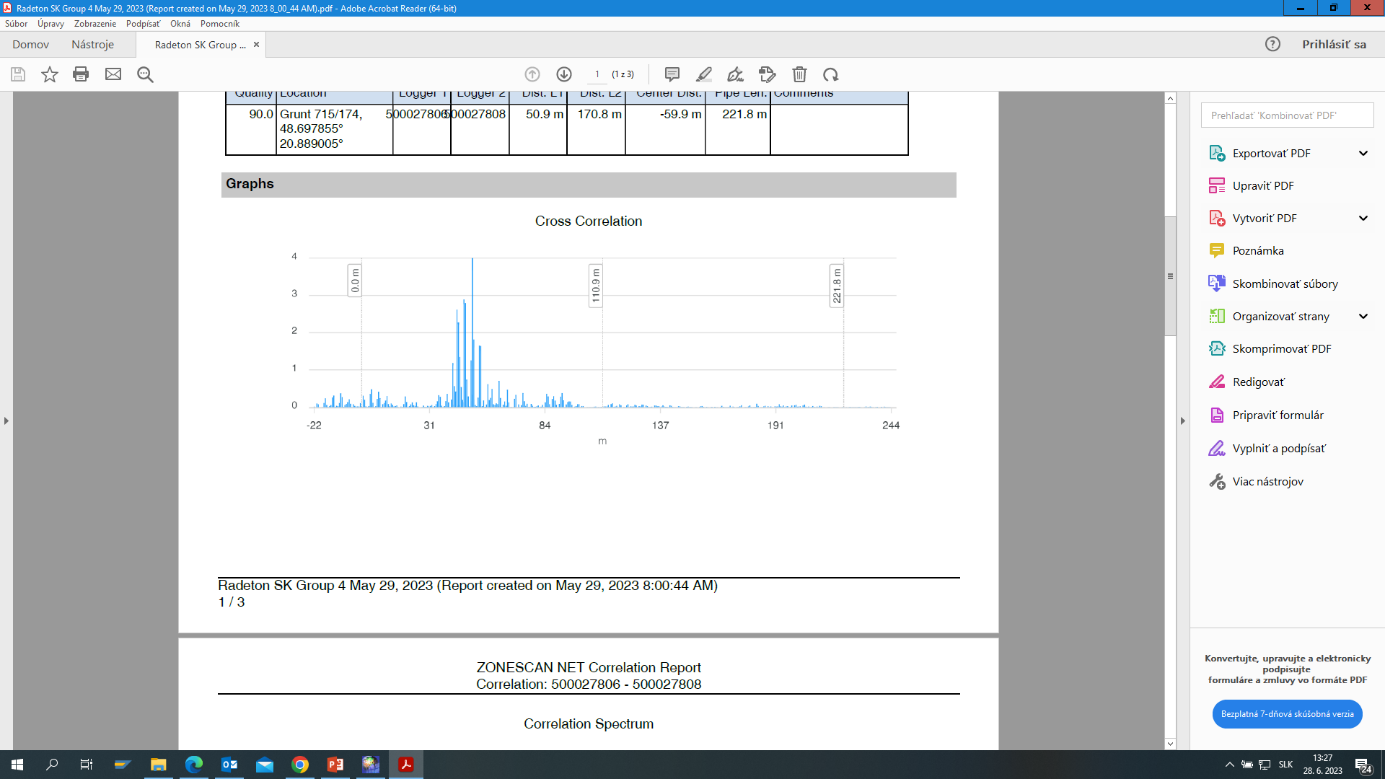Screen dimensions: 1385x779
Task: Start the Bezplatná 7-dňová skúšobná verzia
Action: [x=1286, y=714]
